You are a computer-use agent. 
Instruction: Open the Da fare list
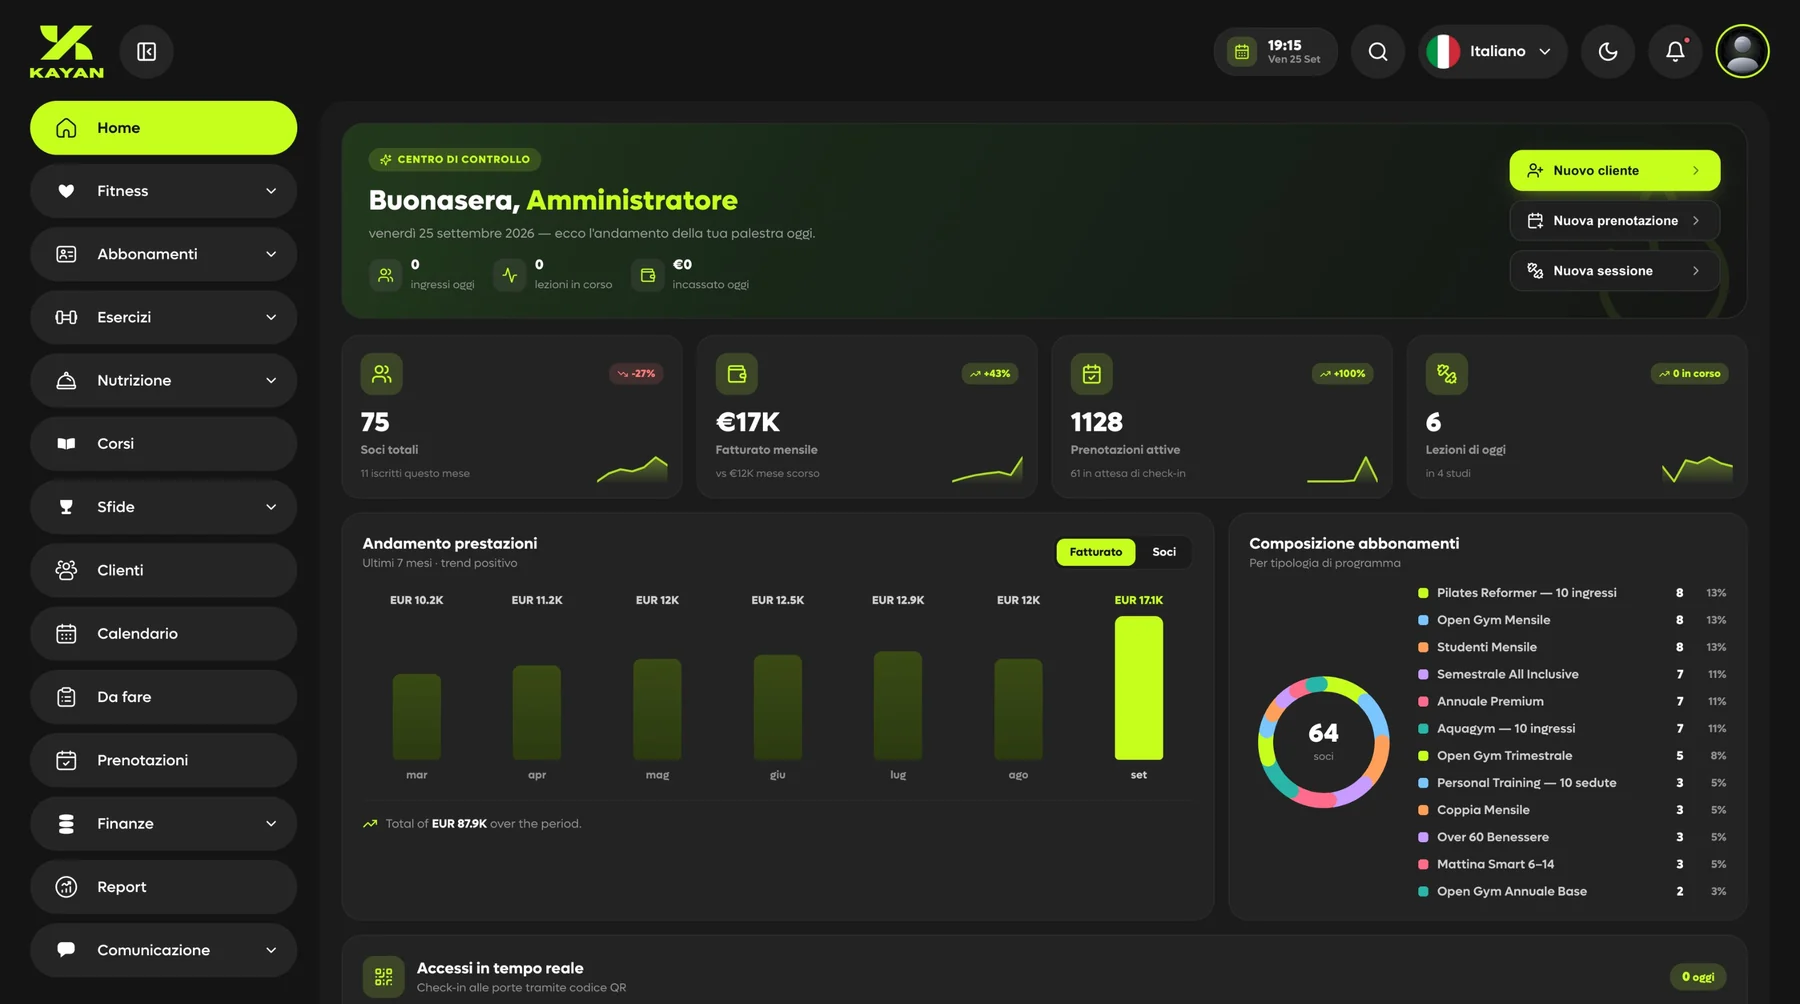163,697
